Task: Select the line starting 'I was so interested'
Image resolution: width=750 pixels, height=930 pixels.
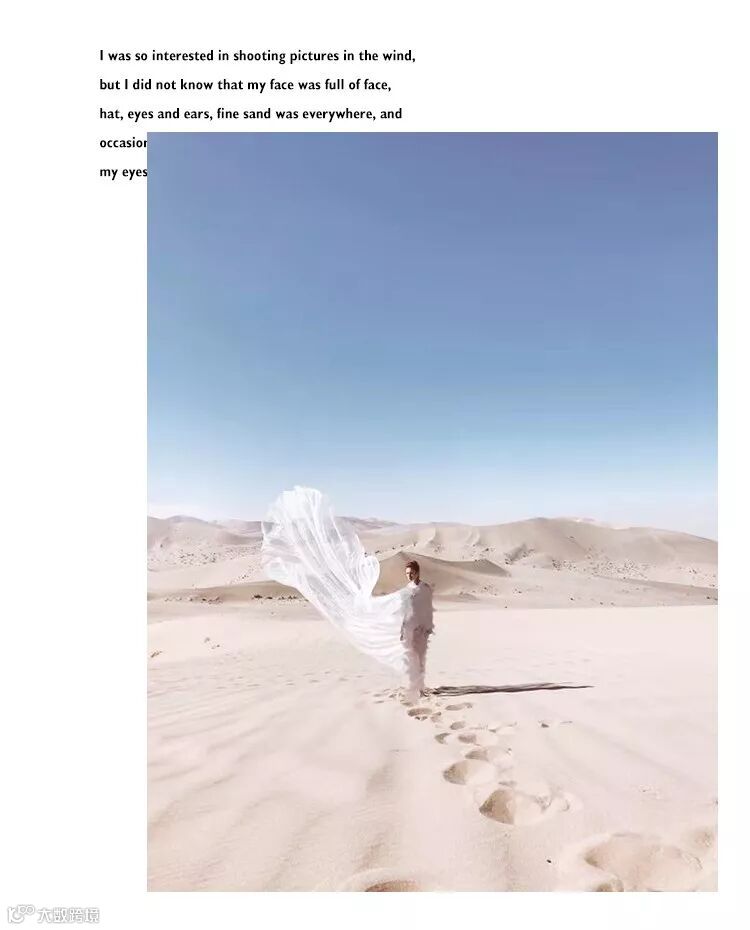Action: pyautogui.click(x=257, y=56)
